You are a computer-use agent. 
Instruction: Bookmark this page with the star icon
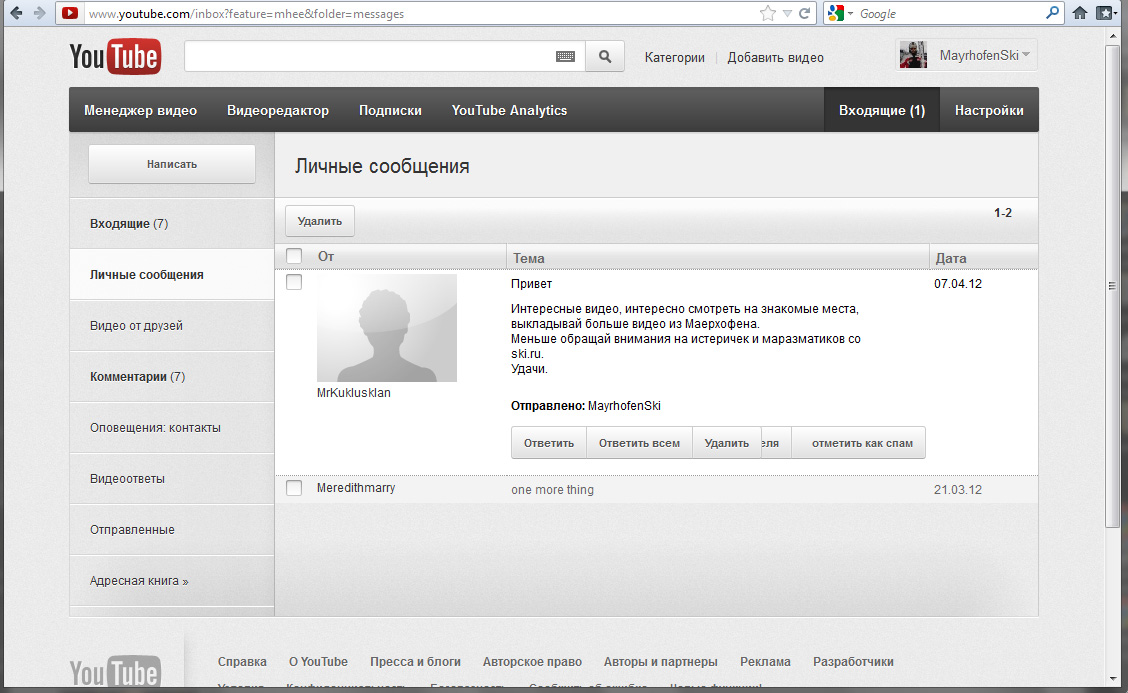pyautogui.click(x=768, y=13)
